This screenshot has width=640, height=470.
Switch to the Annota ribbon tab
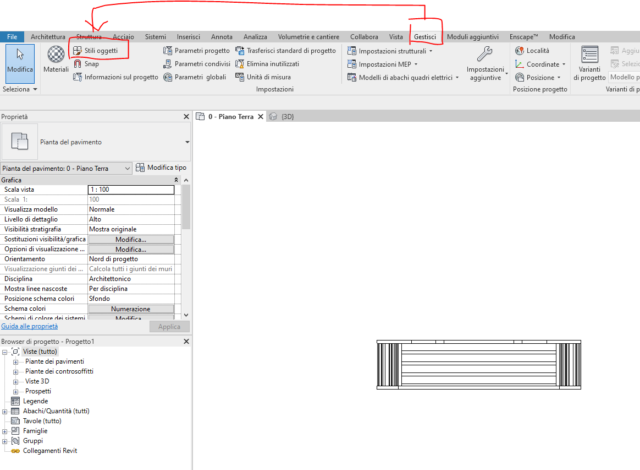click(x=222, y=37)
